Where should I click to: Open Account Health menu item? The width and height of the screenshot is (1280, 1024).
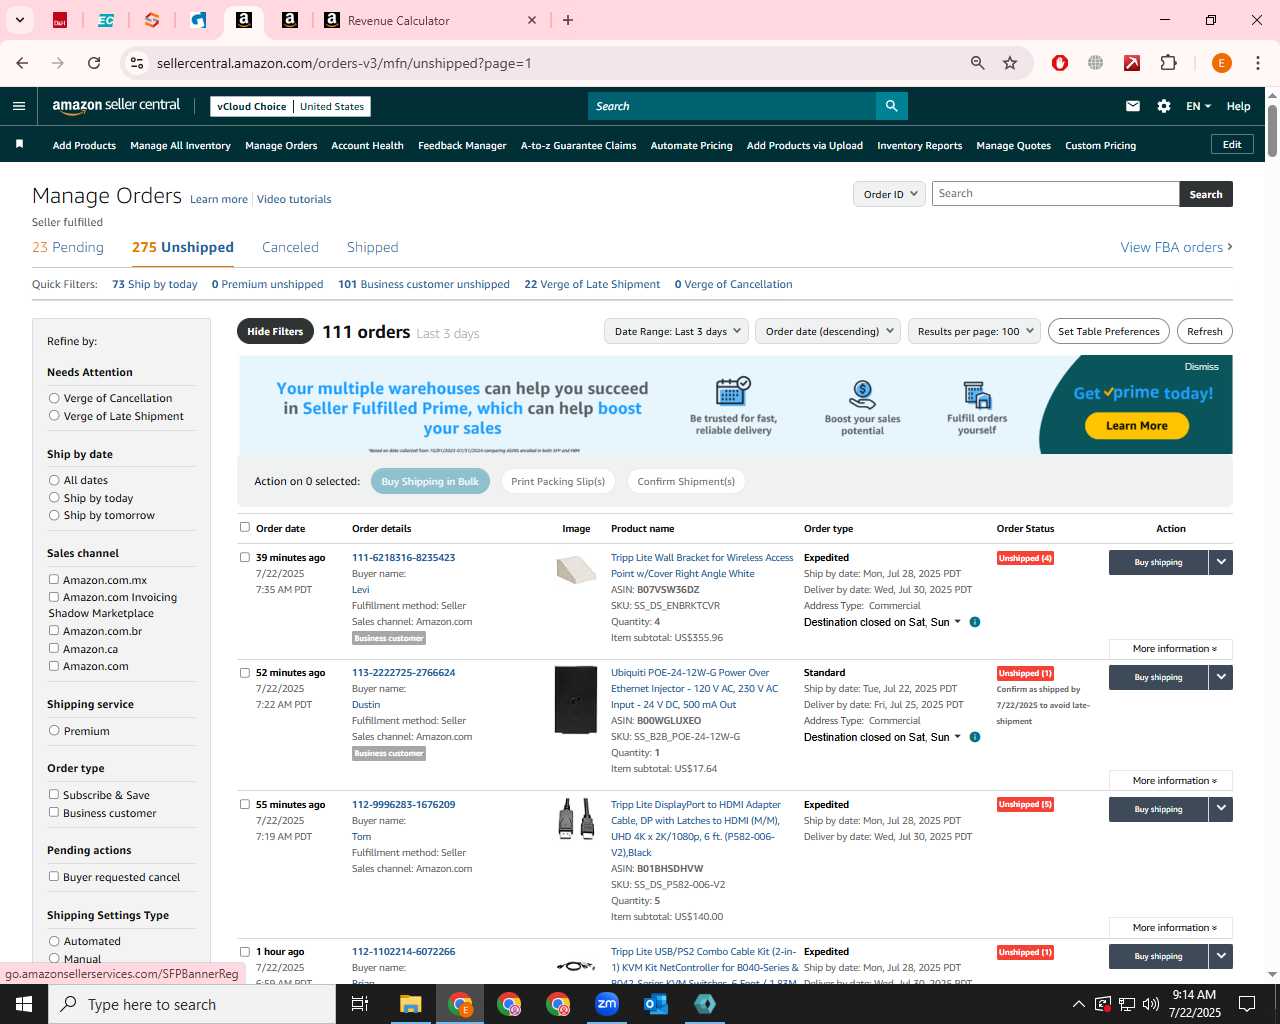tap(367, 145)
